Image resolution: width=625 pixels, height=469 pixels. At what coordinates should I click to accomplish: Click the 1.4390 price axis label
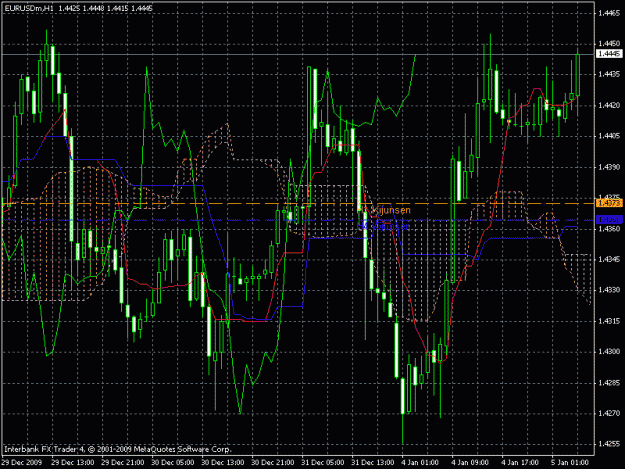tap(609, 167)
